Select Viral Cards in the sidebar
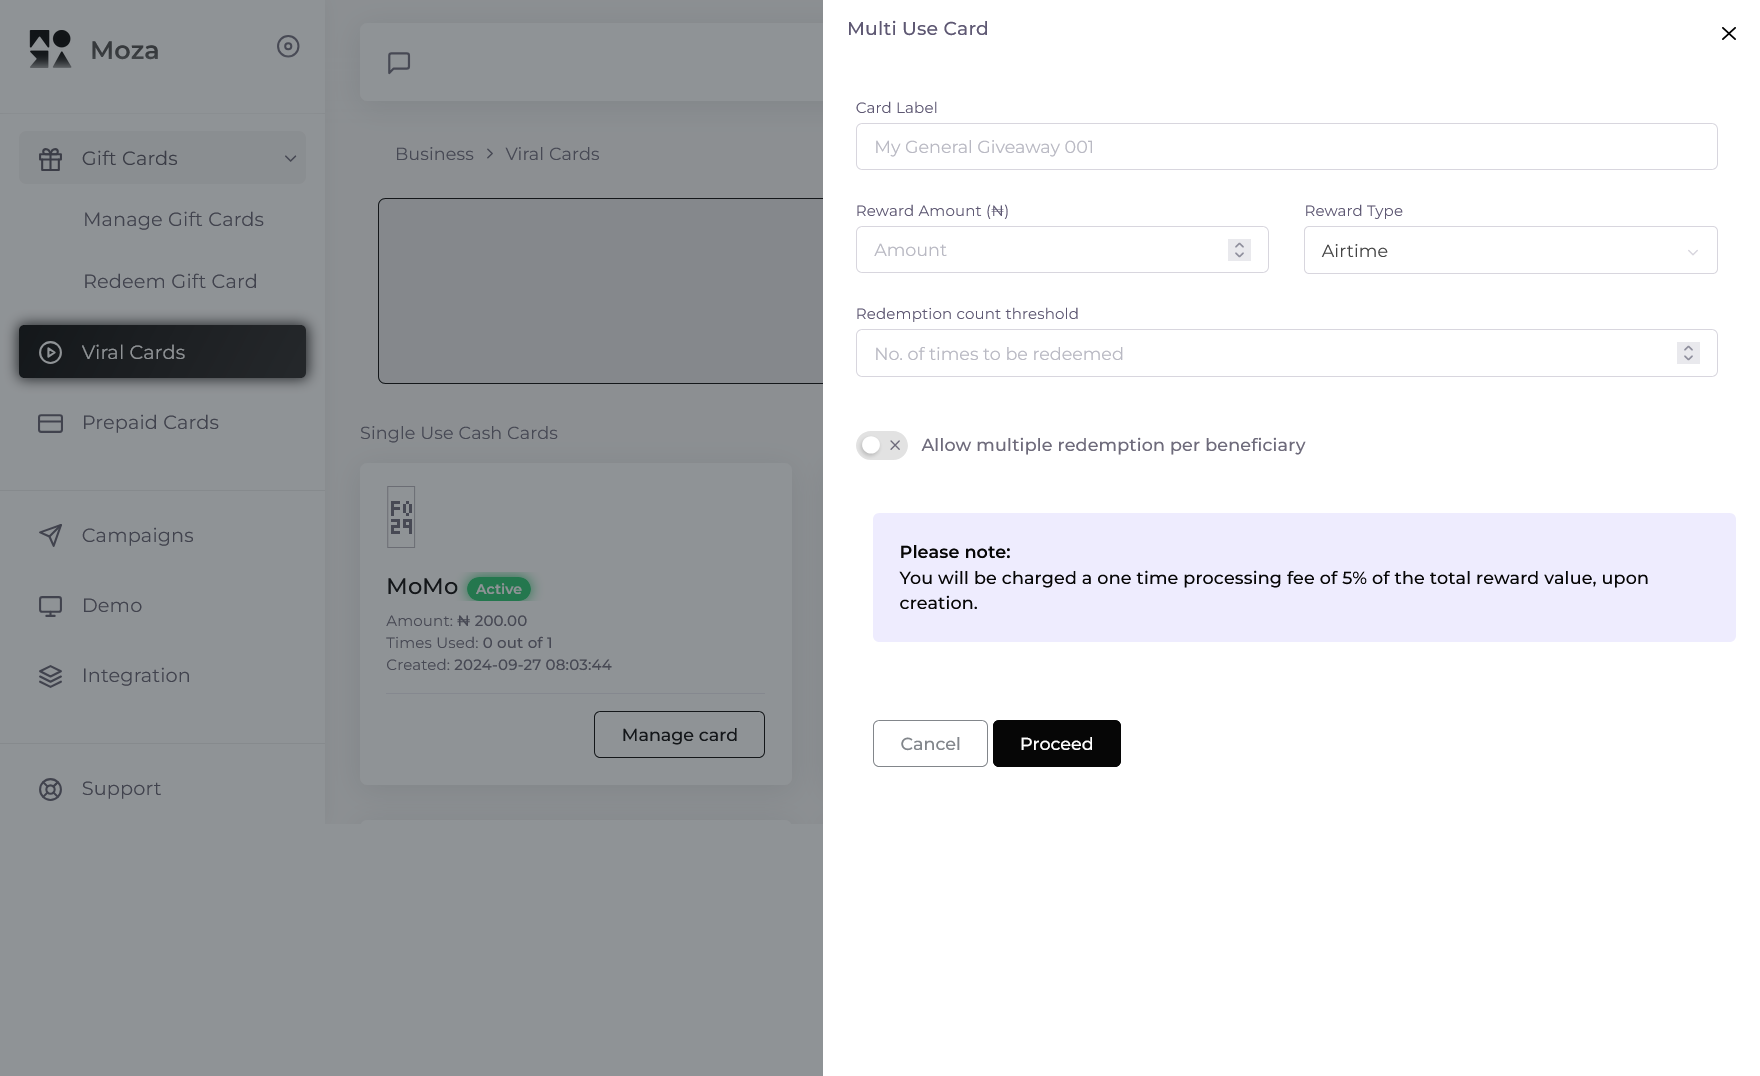This screenshot has height=1076, width=1760. [162, 352]
